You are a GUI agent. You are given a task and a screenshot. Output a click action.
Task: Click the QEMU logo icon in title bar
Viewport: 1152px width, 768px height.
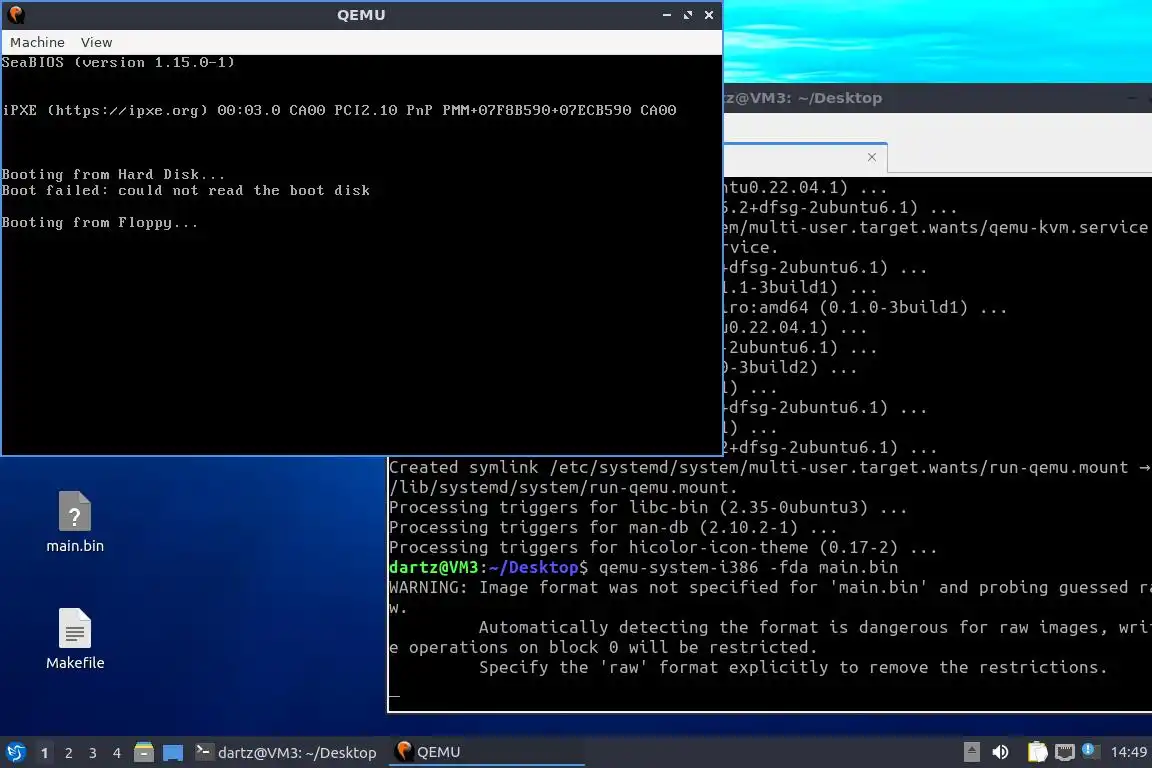15,15
